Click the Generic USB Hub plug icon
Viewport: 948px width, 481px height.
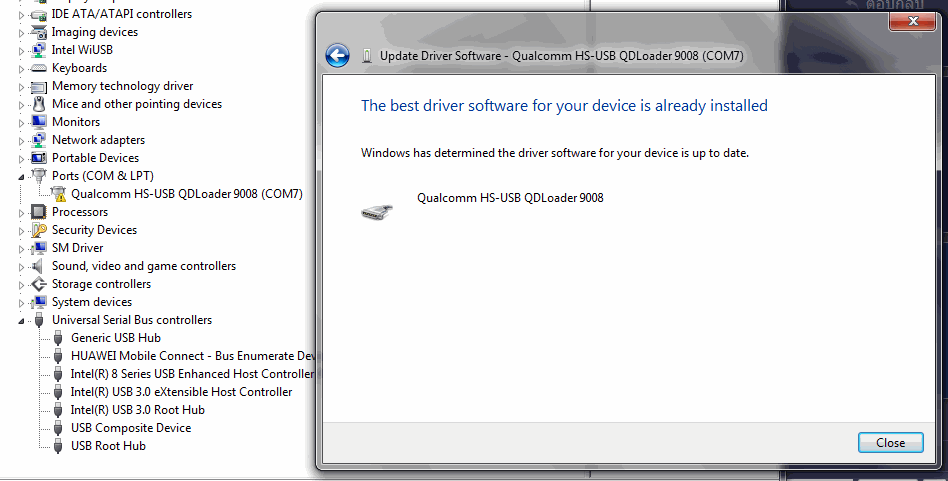tap(58, 338)
